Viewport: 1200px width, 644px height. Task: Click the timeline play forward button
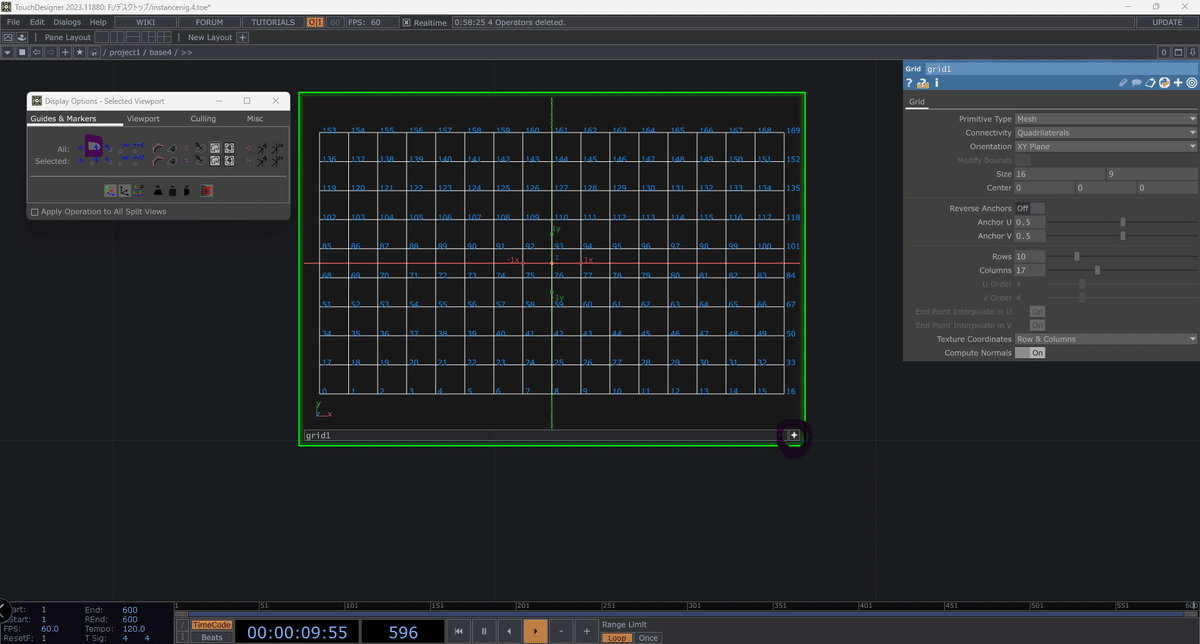[536, 631]
